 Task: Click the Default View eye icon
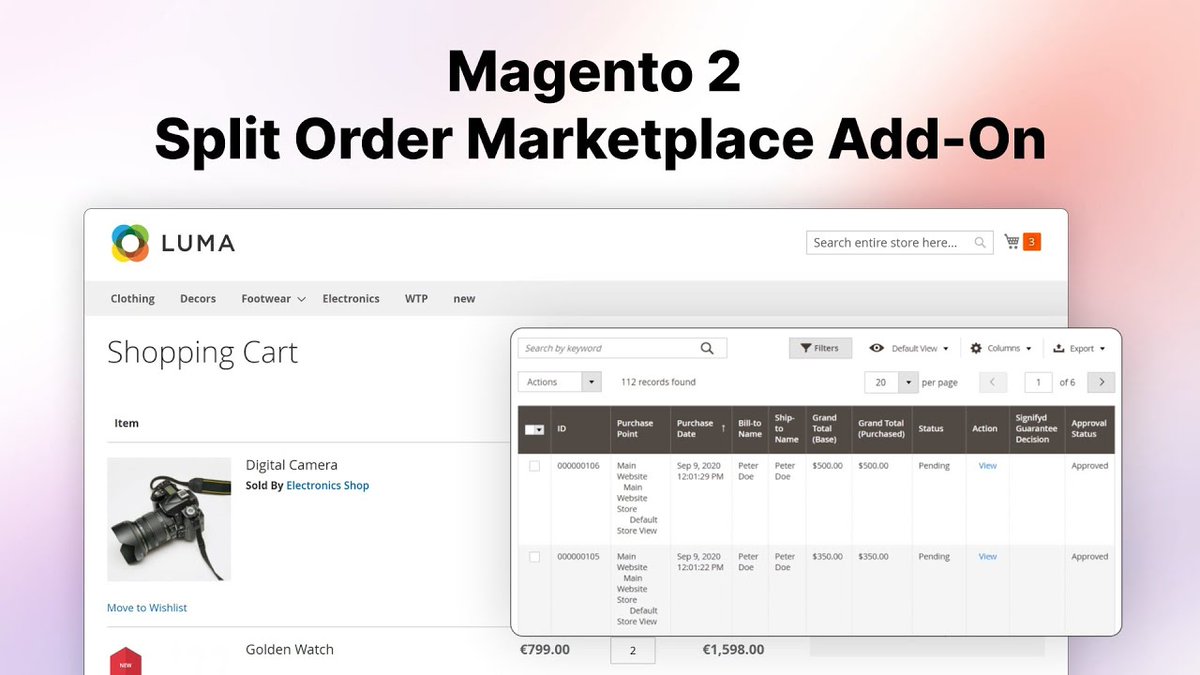[x=877, y=348]
